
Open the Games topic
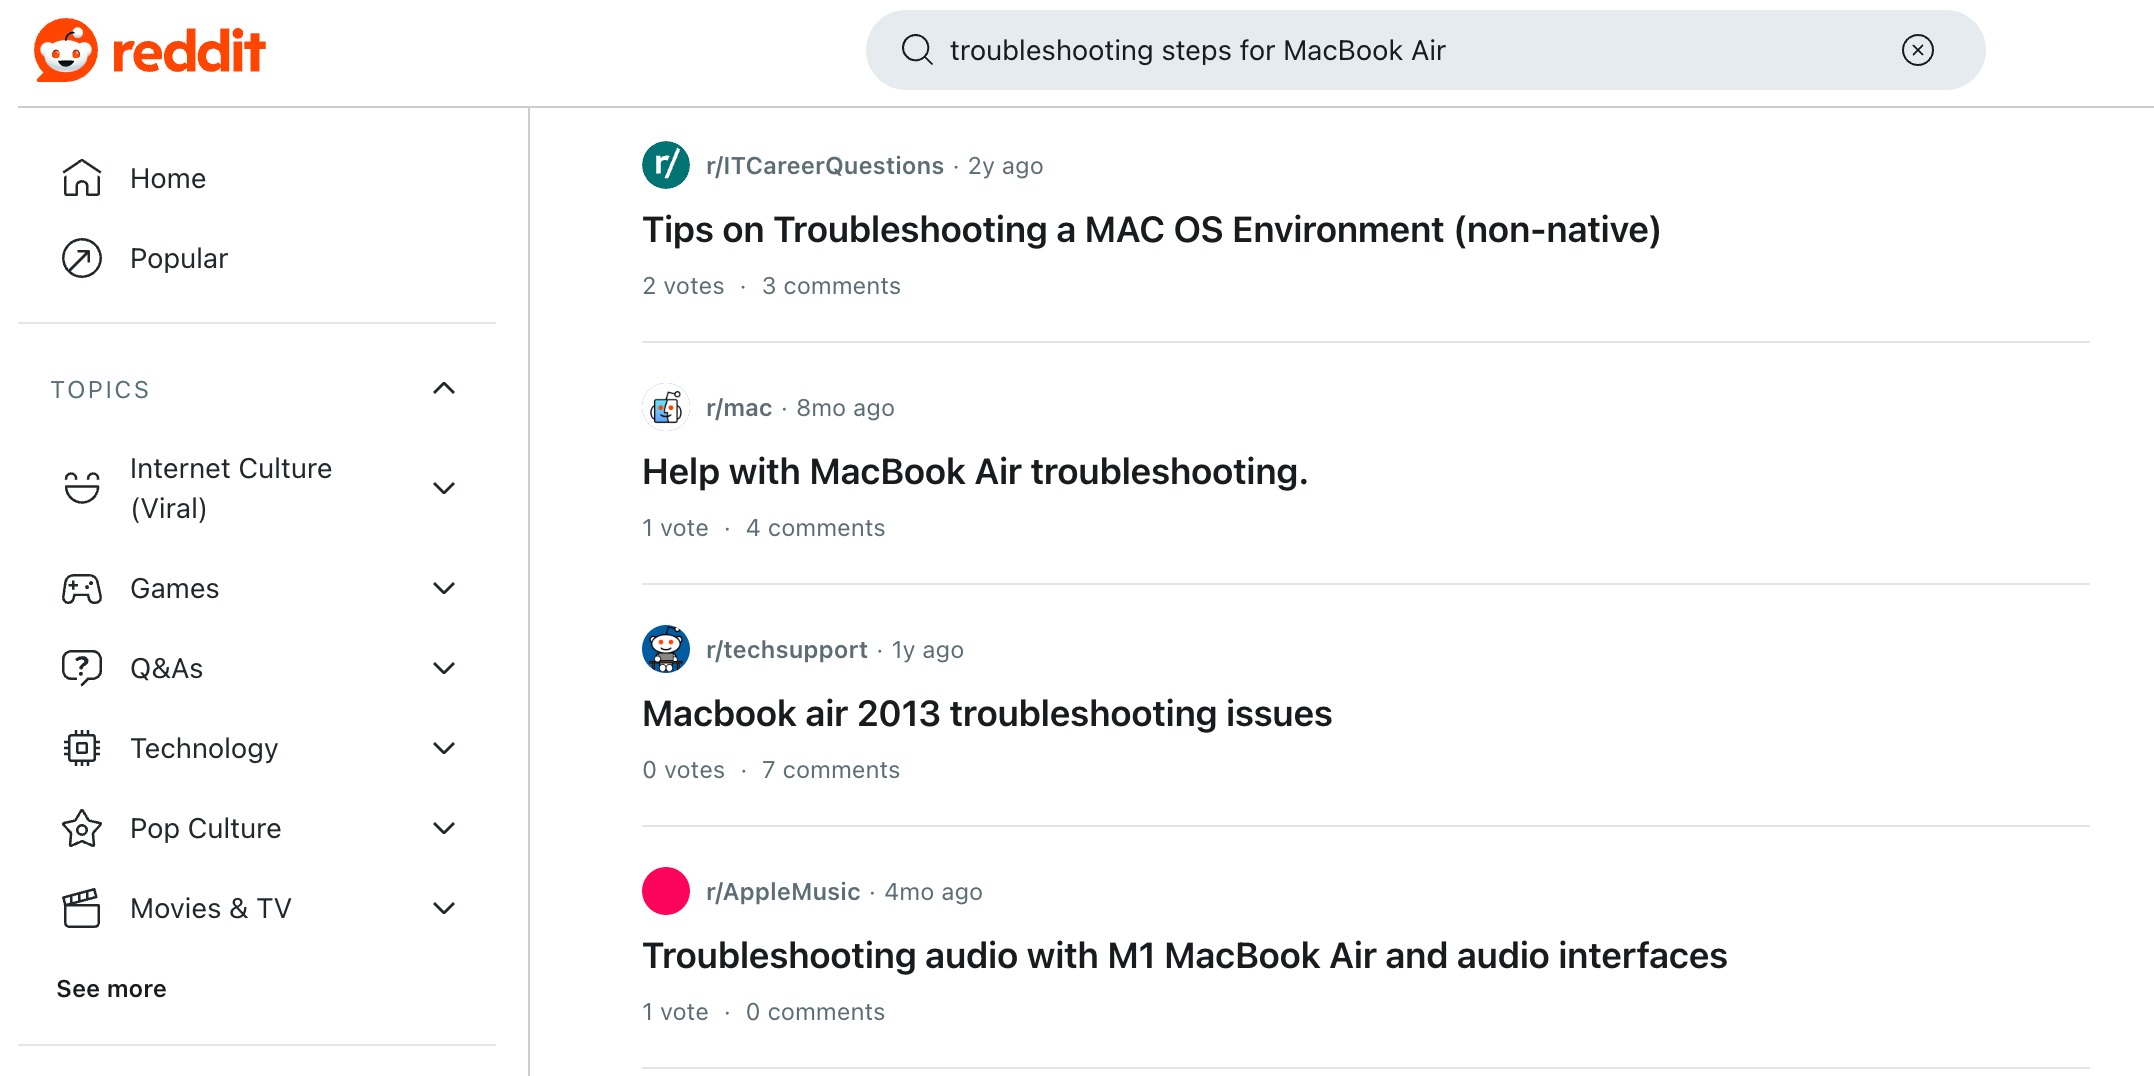pyautogui.click(x=174, y=588)
